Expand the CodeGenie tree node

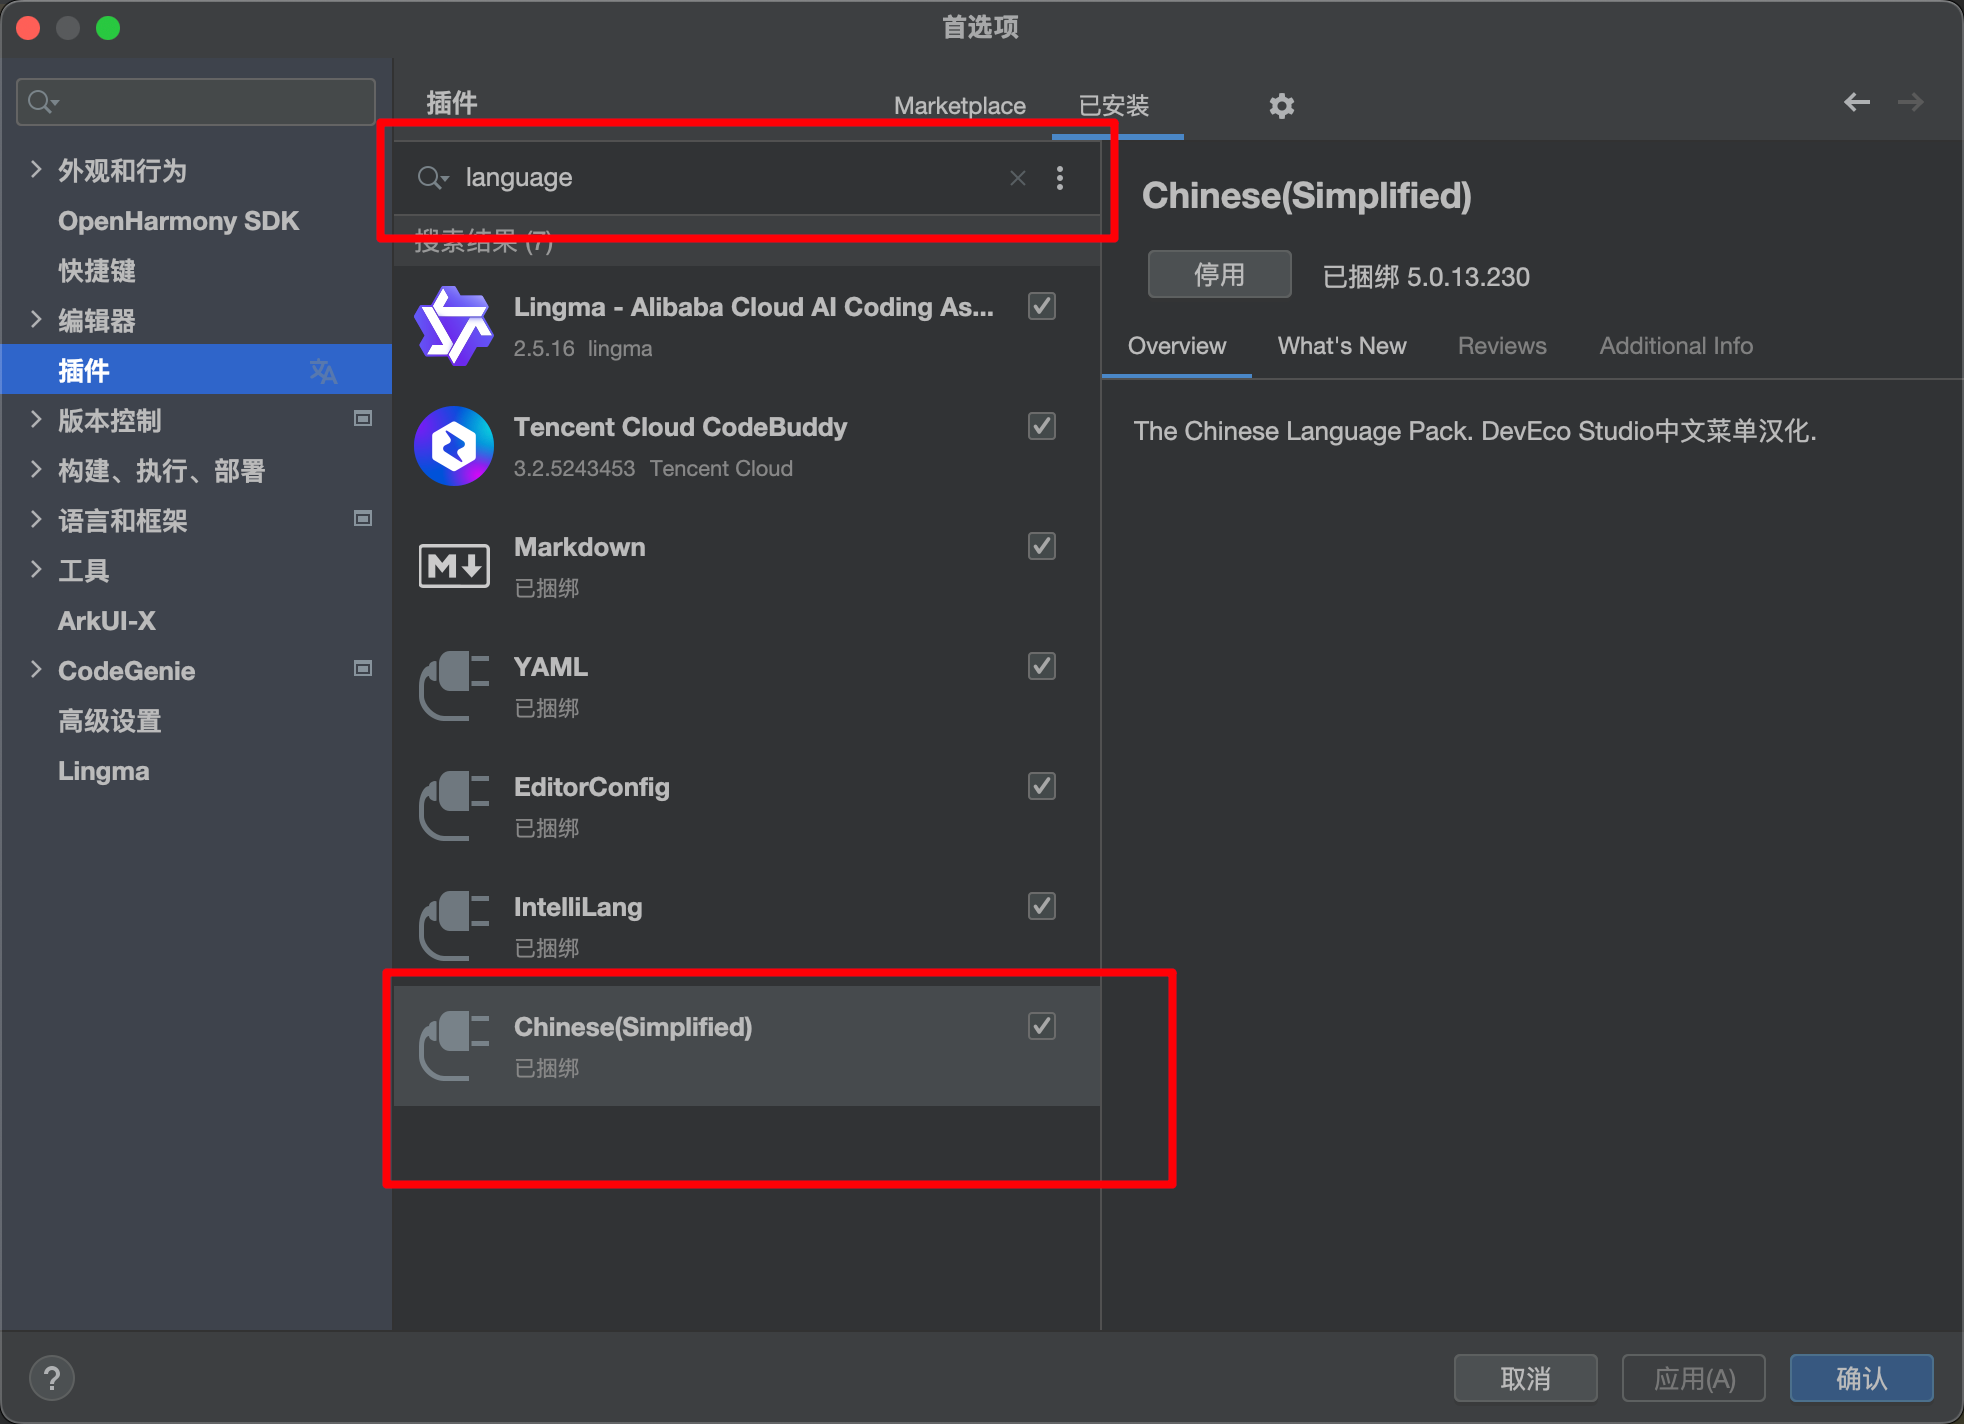(36, 669)
